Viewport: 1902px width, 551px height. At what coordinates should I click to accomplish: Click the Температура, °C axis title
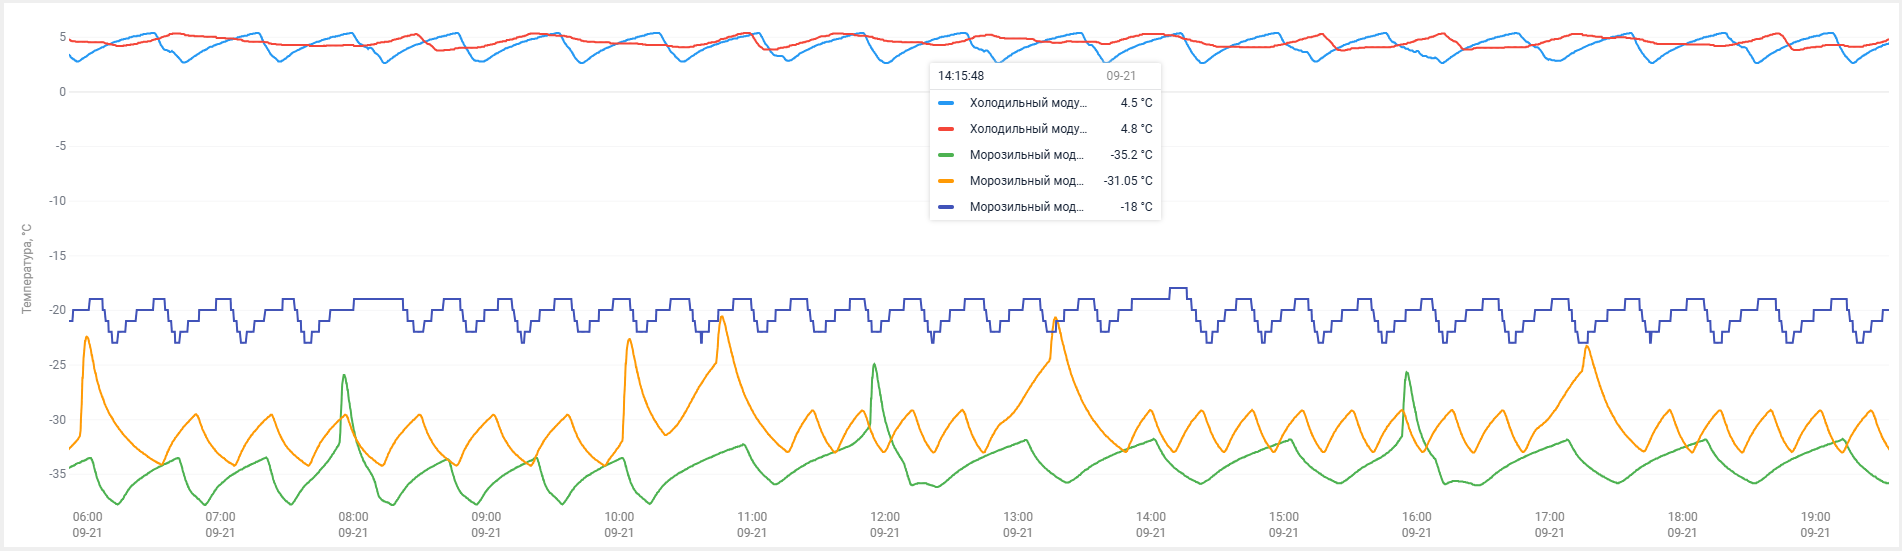point(27,268)
